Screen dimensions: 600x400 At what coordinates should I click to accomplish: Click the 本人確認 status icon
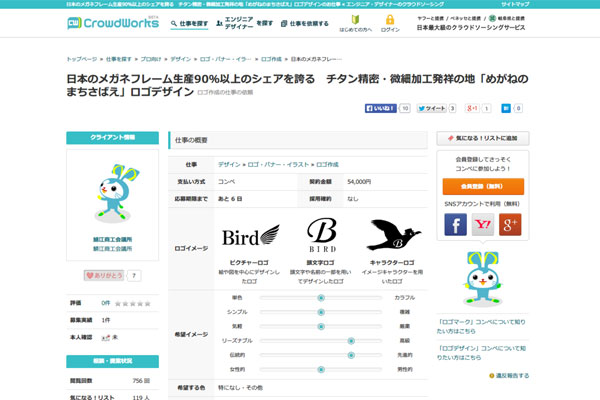pos(106,338)
